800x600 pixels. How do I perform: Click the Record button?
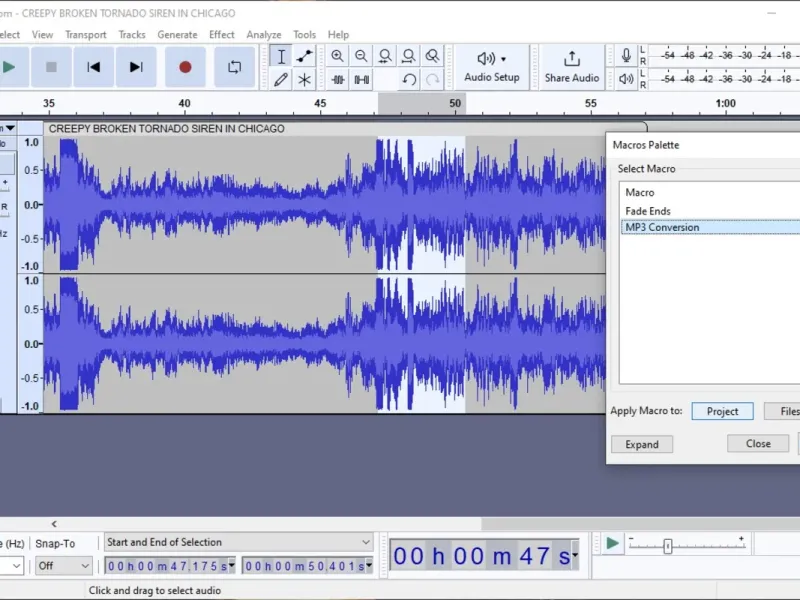[185, 67]
